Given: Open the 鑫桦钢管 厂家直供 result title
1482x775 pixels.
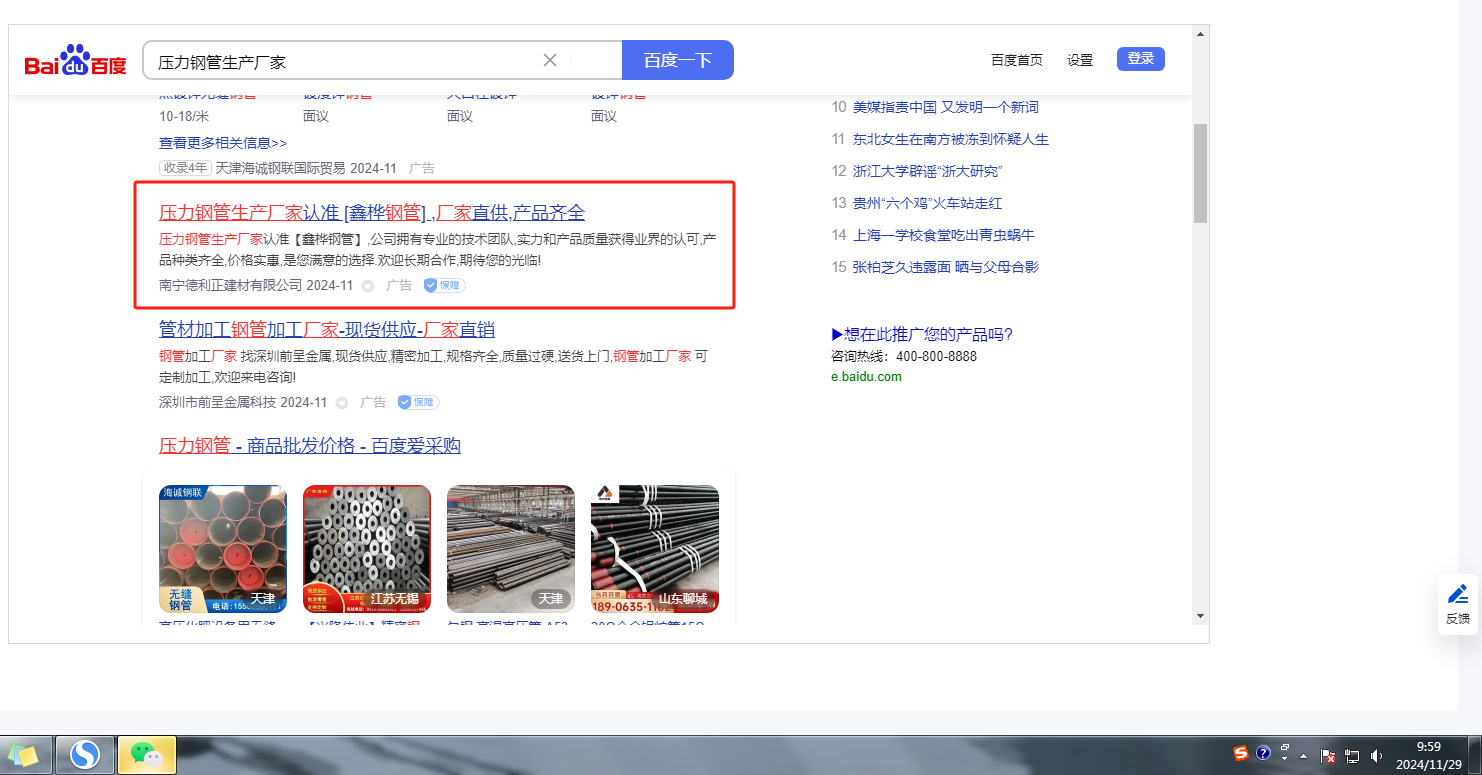Looking at the screenshot, I should click(x=372, y=212).
